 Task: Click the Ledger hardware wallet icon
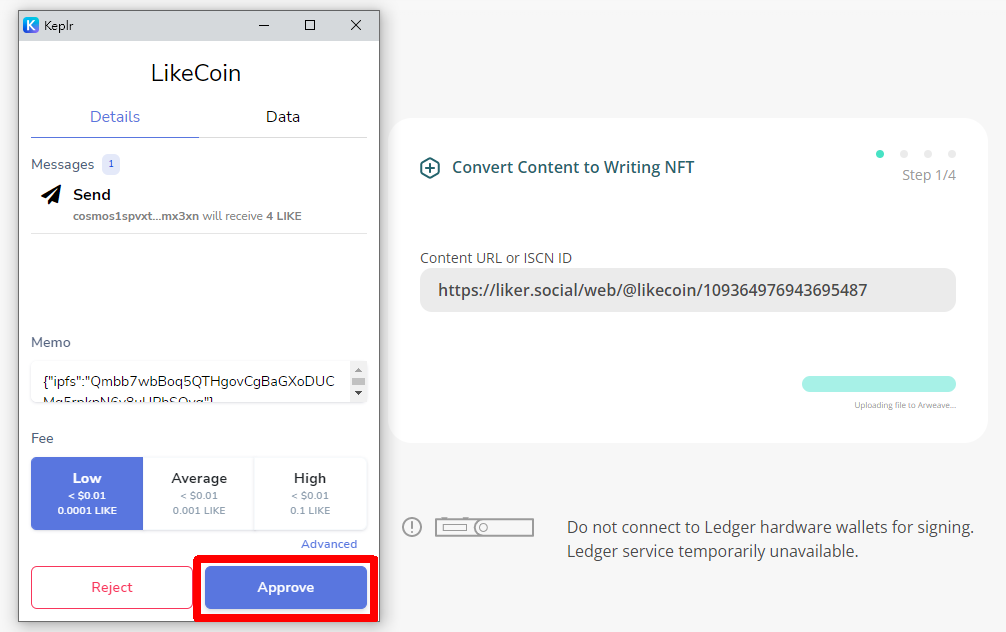point(484,527)
